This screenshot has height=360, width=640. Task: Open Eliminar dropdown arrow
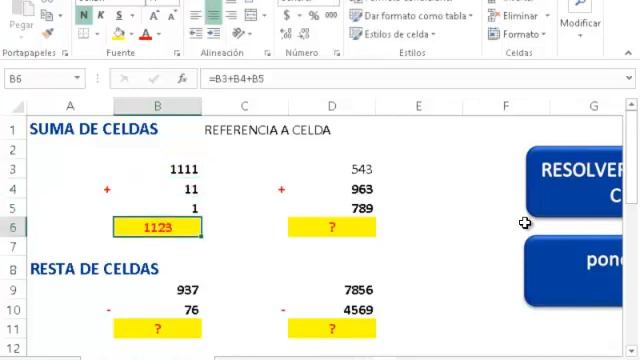[547, 16]
